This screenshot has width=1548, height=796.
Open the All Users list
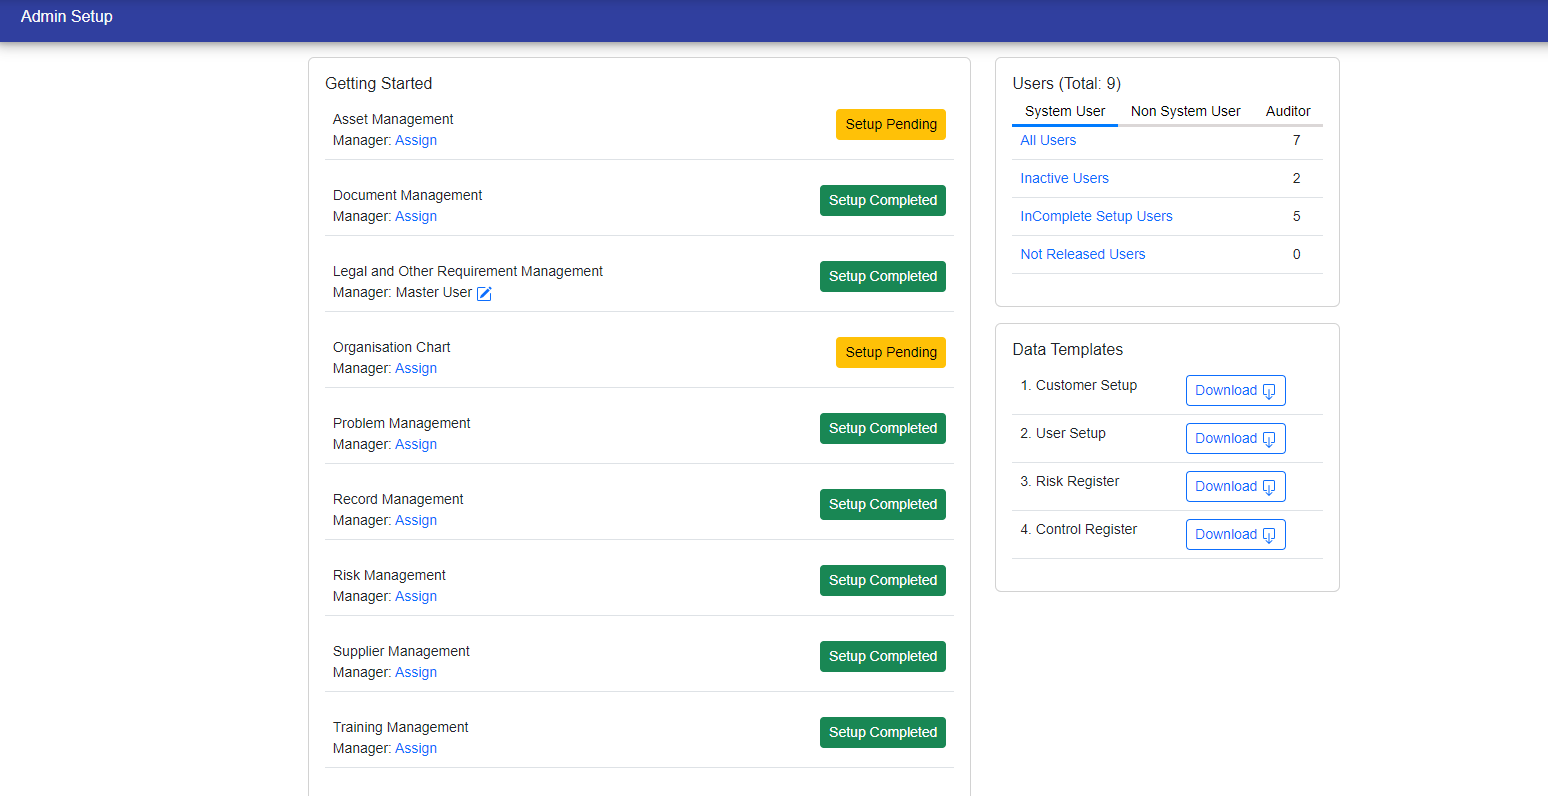(x=1048, y=141)
